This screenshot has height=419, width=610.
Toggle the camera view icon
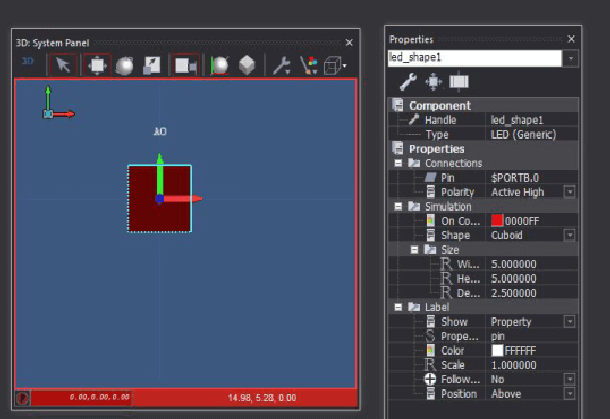tap(185, 65)
